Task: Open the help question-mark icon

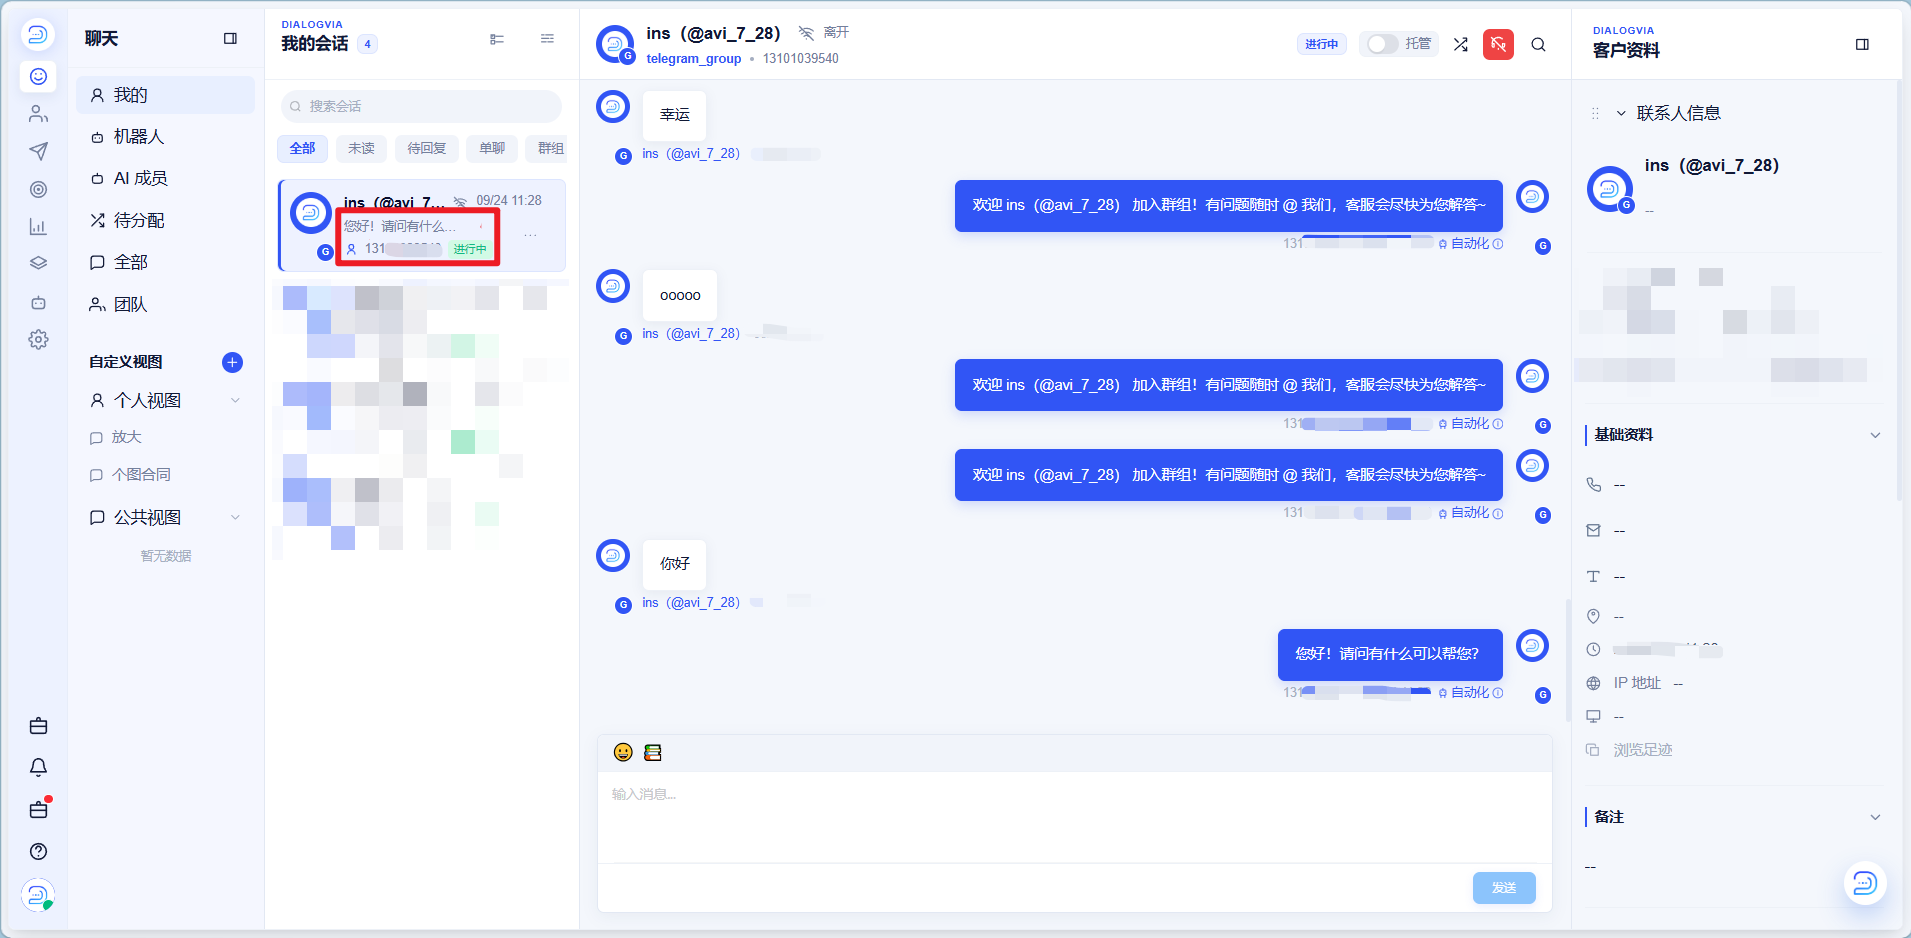Action: 38,852
